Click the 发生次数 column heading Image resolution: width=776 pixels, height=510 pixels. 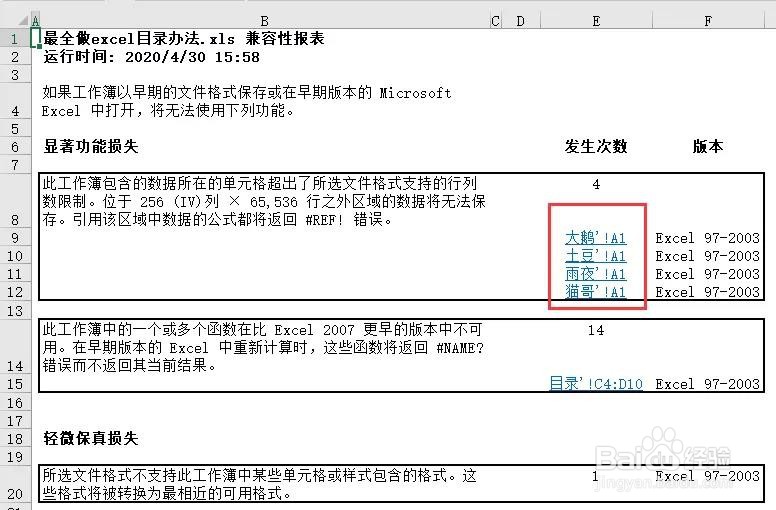(596, 146)
